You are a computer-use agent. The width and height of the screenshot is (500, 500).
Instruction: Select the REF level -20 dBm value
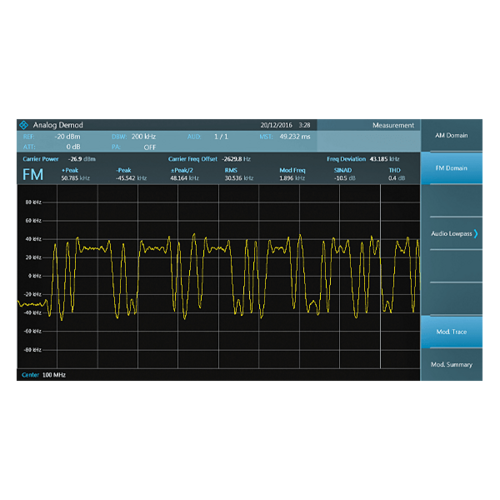[x=67, y=136]
